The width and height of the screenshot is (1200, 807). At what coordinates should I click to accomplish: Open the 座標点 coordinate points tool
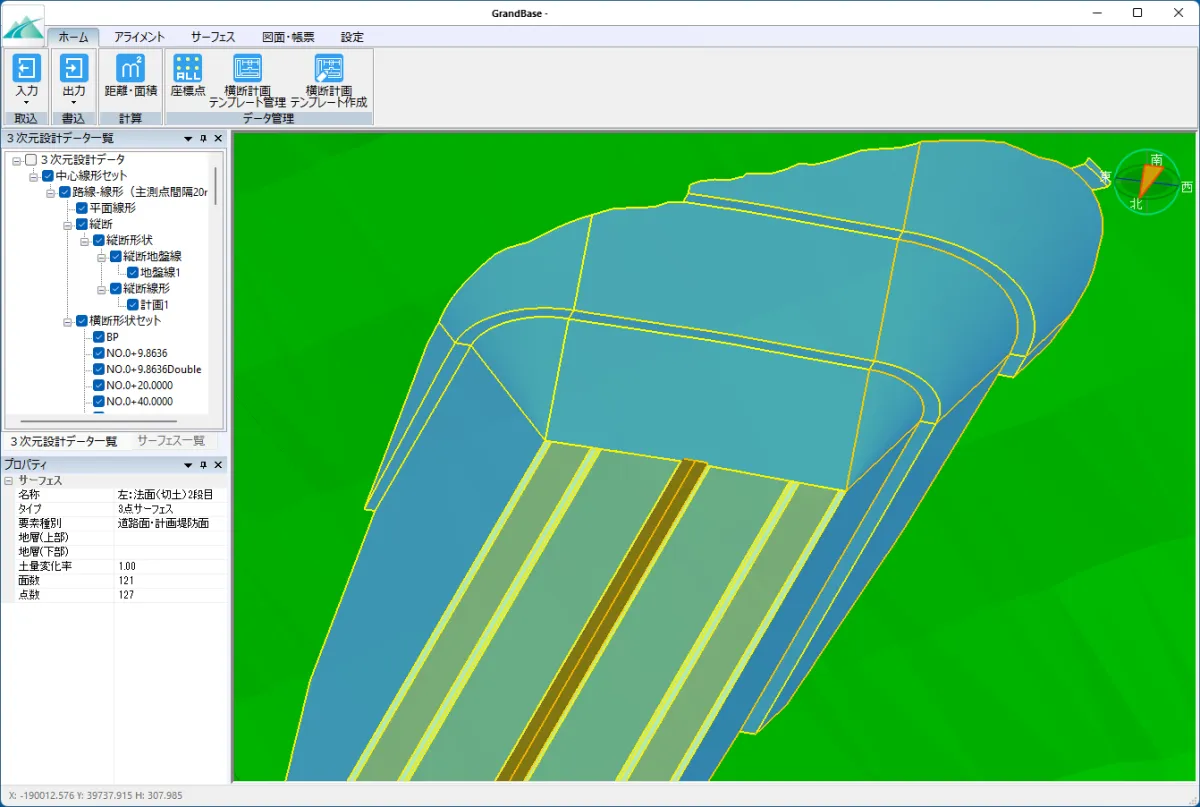187,69
